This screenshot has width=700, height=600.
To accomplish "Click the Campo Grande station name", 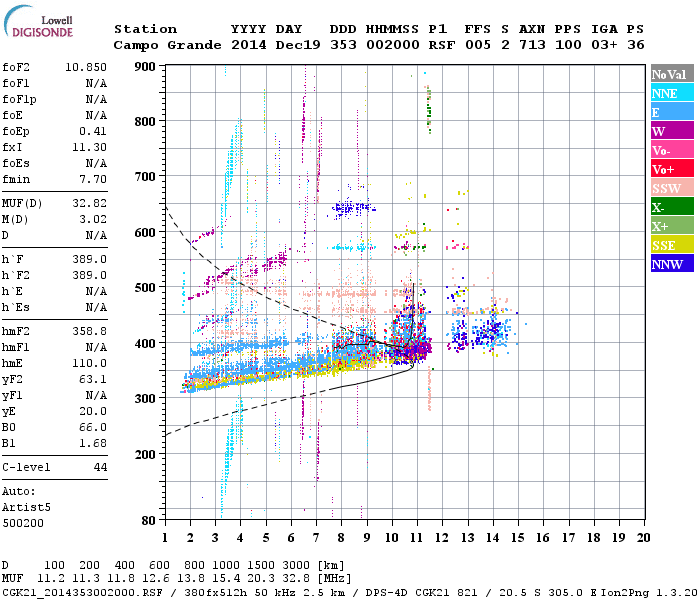I will 167,45.
